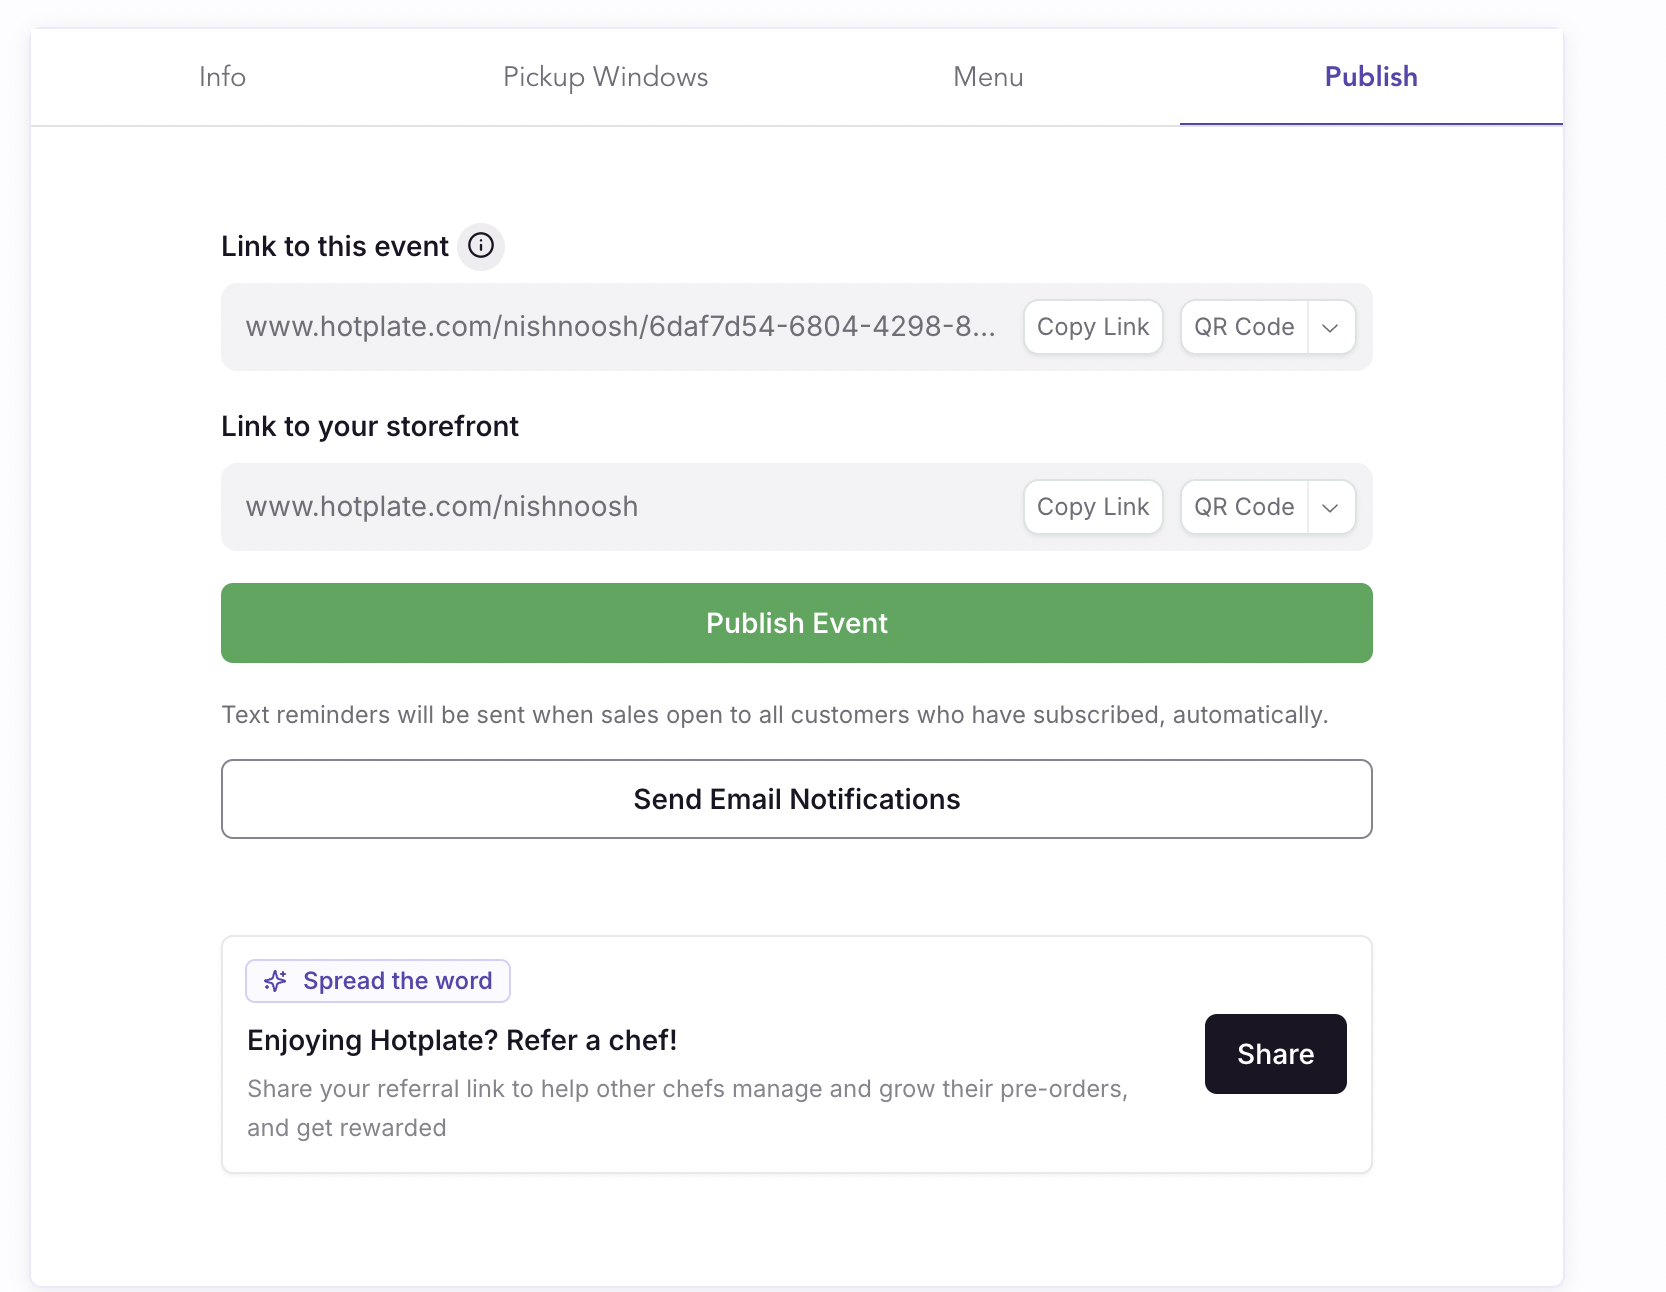Screen dimensions: 1666x1292
Task: Click the Enjoying Hotplate? Refer a chef heading
Action: [x=462, y=1040]
